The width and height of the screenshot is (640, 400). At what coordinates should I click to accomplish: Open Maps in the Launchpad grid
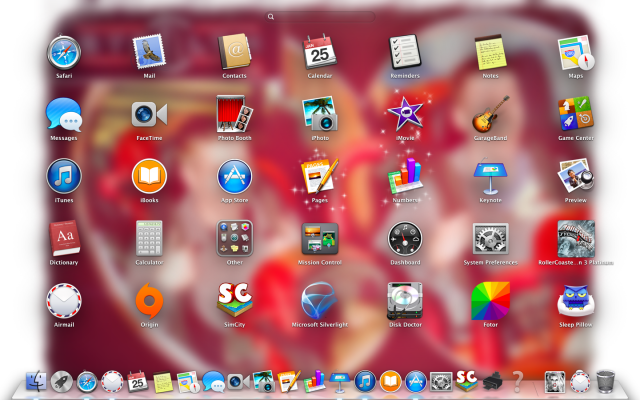click(x=576, y=53)
